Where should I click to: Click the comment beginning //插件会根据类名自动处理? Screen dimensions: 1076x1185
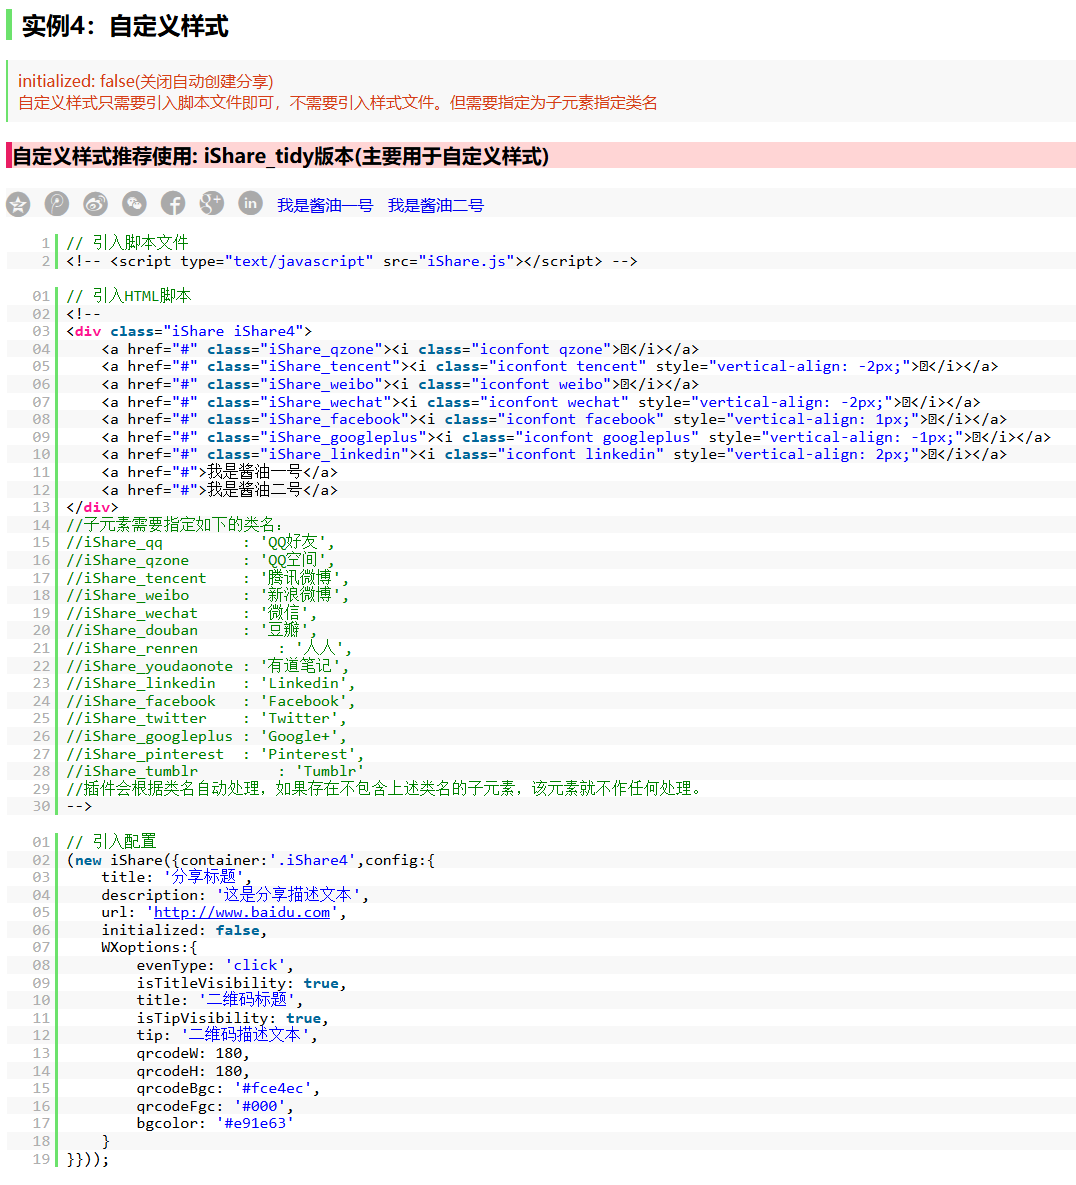pos(386,788)
